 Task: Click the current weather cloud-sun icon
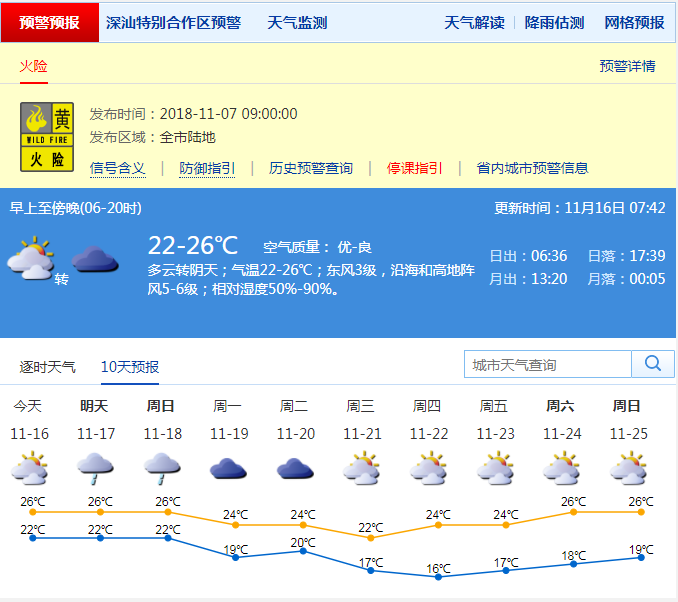pos(31,258)
